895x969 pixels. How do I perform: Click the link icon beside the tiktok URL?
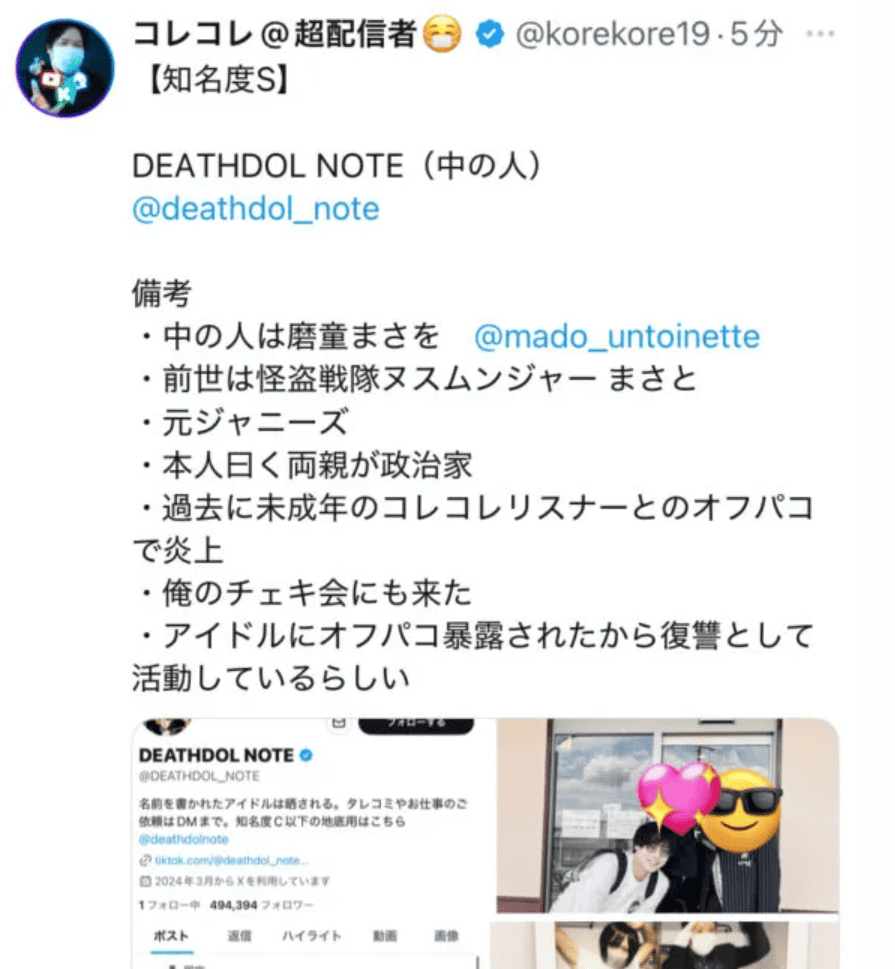tap(145, 860)
